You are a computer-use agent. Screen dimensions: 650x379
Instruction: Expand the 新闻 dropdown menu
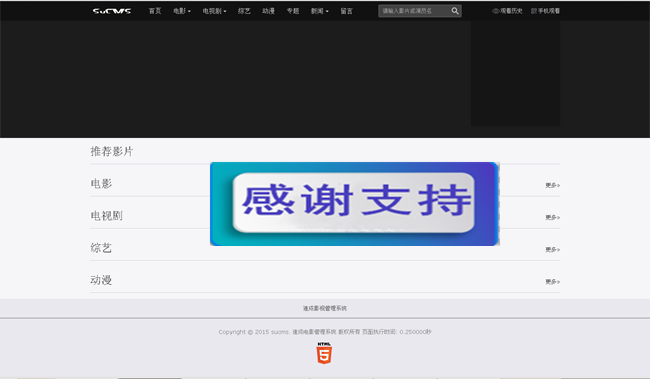point(320,11)
